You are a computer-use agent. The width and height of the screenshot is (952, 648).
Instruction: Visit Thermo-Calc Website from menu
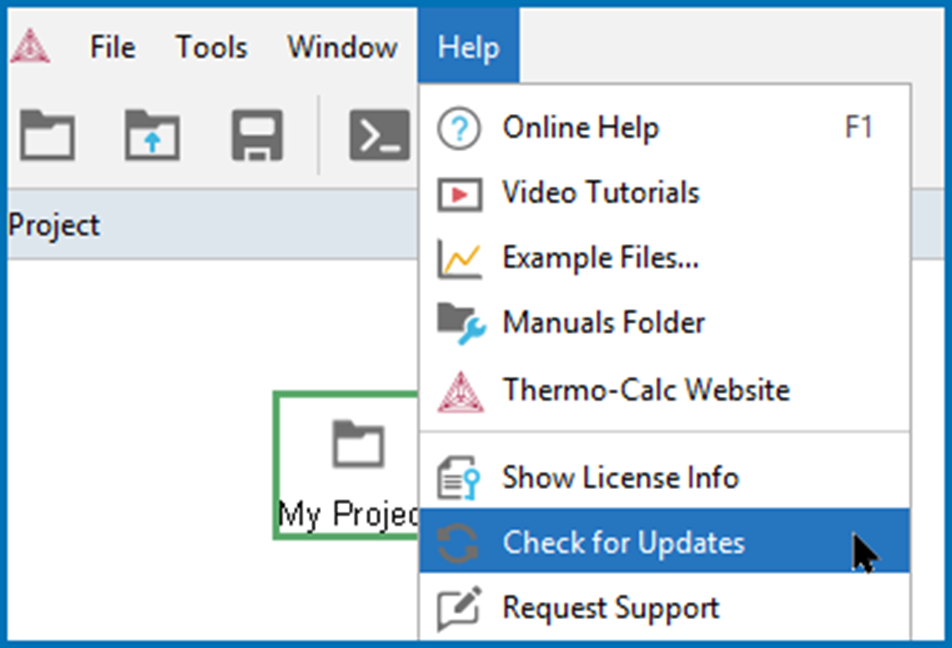coord(665,390)
